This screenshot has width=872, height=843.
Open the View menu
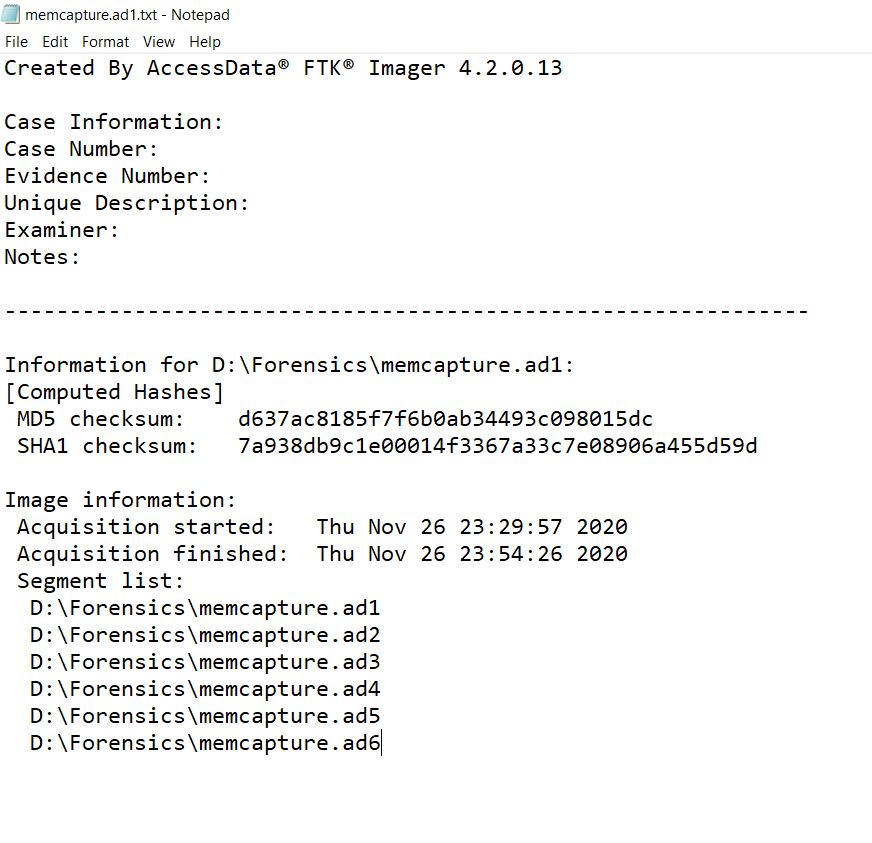click(158, 42)
